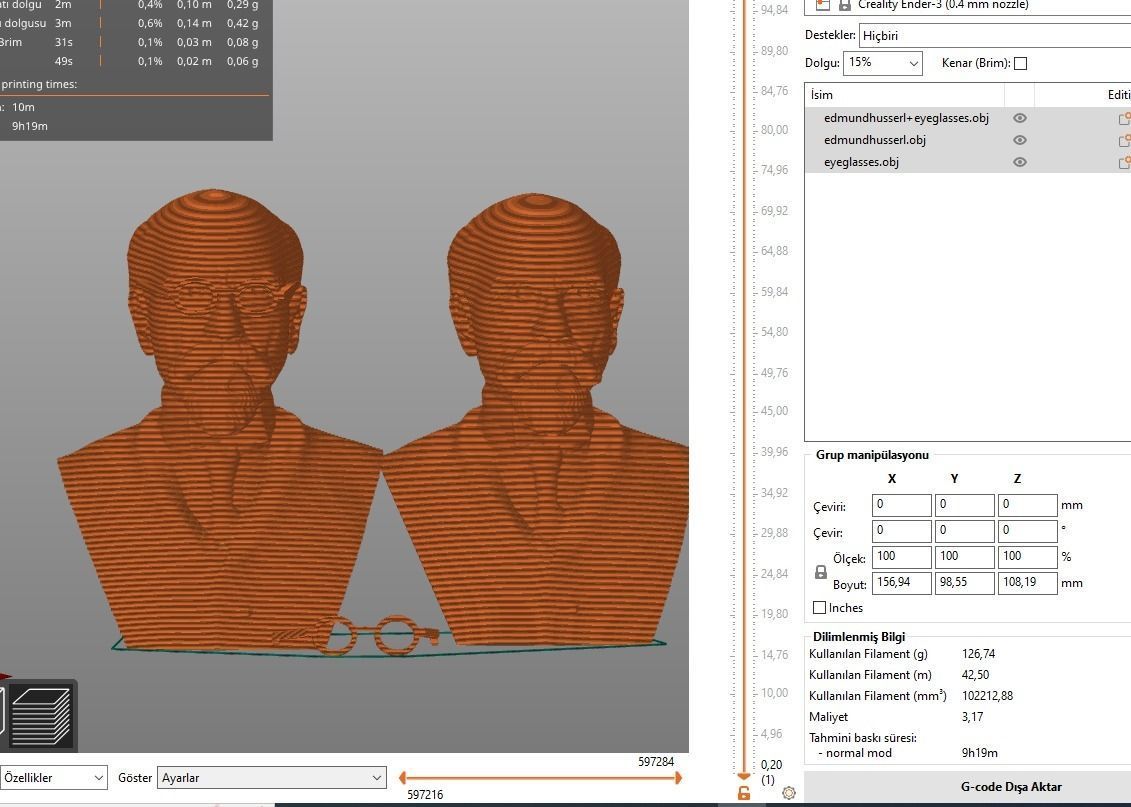1131x807 pixels.
Task: Click the Çevir rotation X field
Action: click(901, 531)
